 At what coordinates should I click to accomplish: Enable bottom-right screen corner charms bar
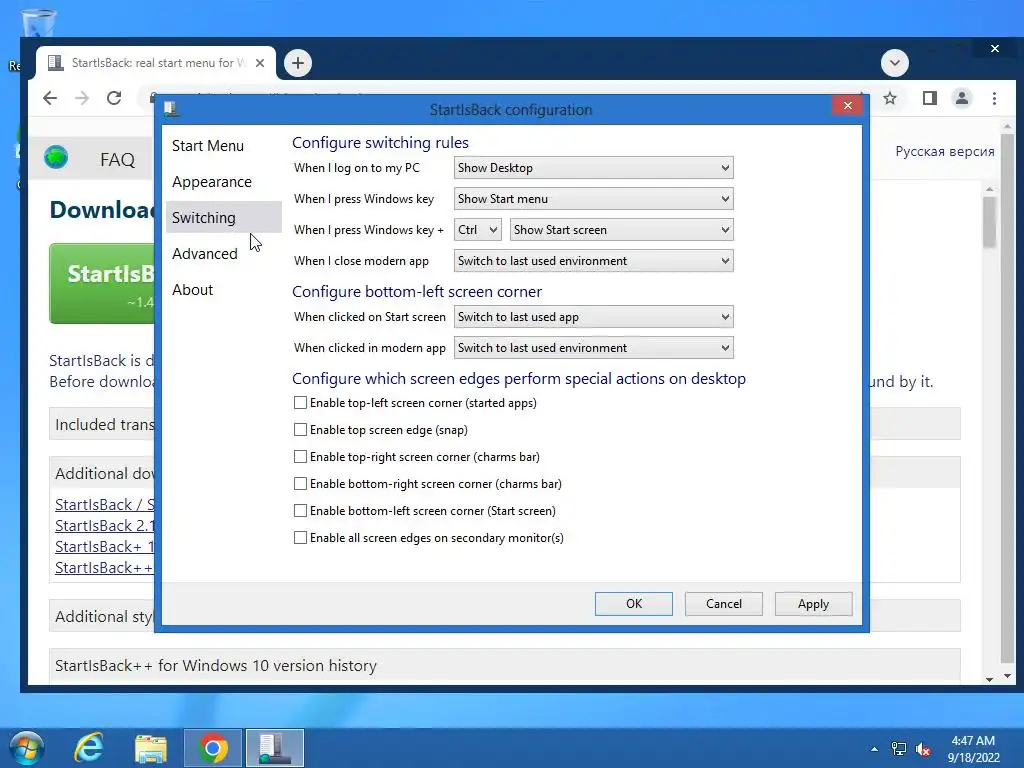[x=300, y=484]
